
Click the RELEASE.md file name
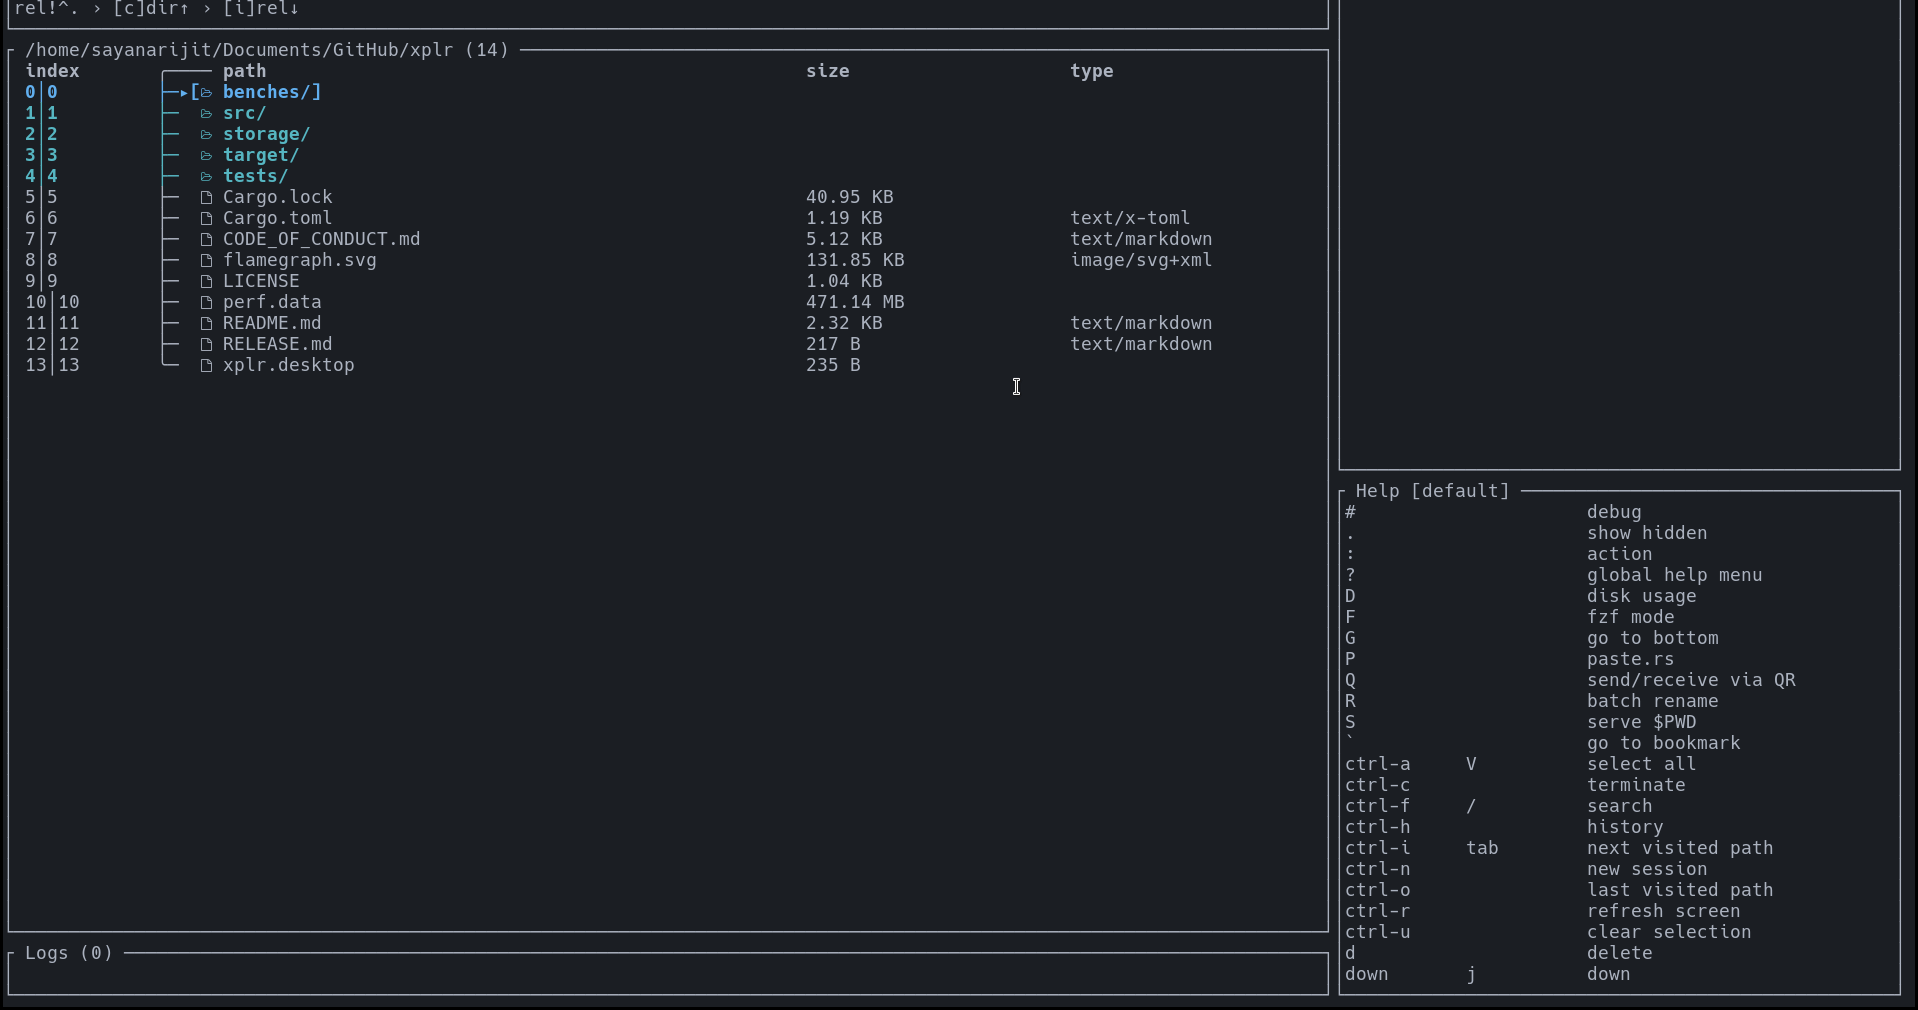point(278,344)
